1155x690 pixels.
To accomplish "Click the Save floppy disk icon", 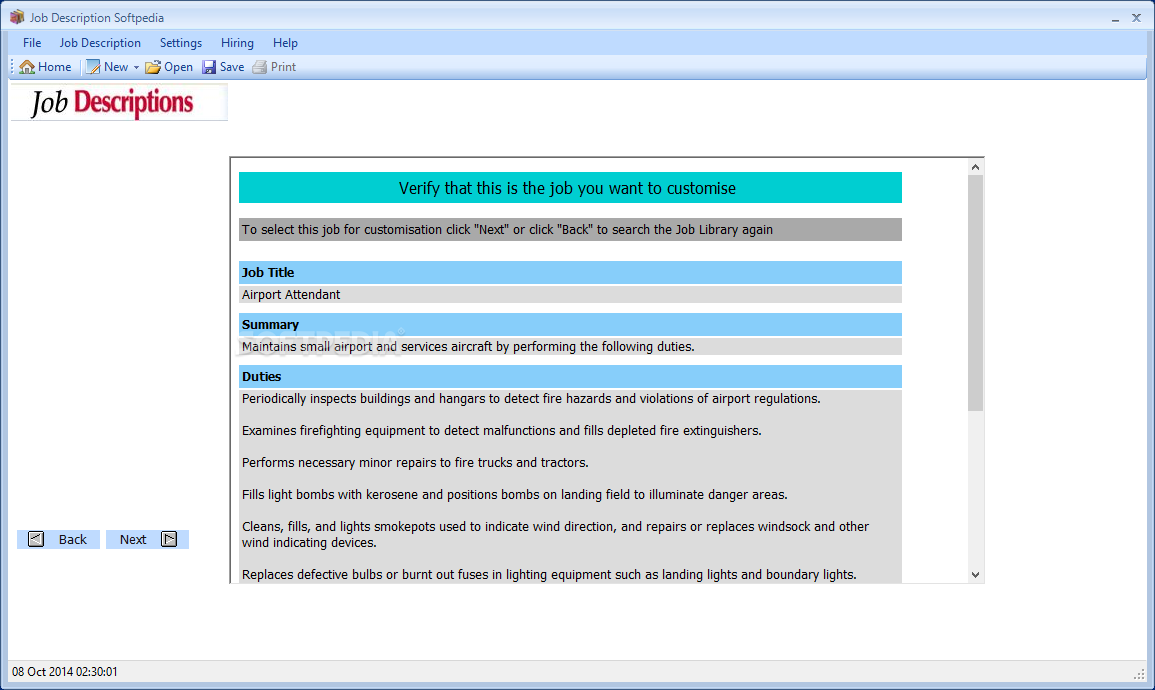I will coord(209,67).
